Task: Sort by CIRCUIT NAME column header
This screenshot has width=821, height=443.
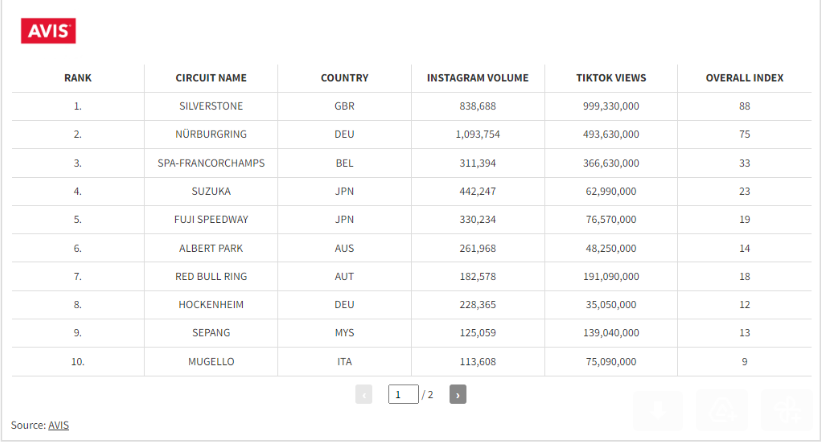Action: [x=211, y=78]
